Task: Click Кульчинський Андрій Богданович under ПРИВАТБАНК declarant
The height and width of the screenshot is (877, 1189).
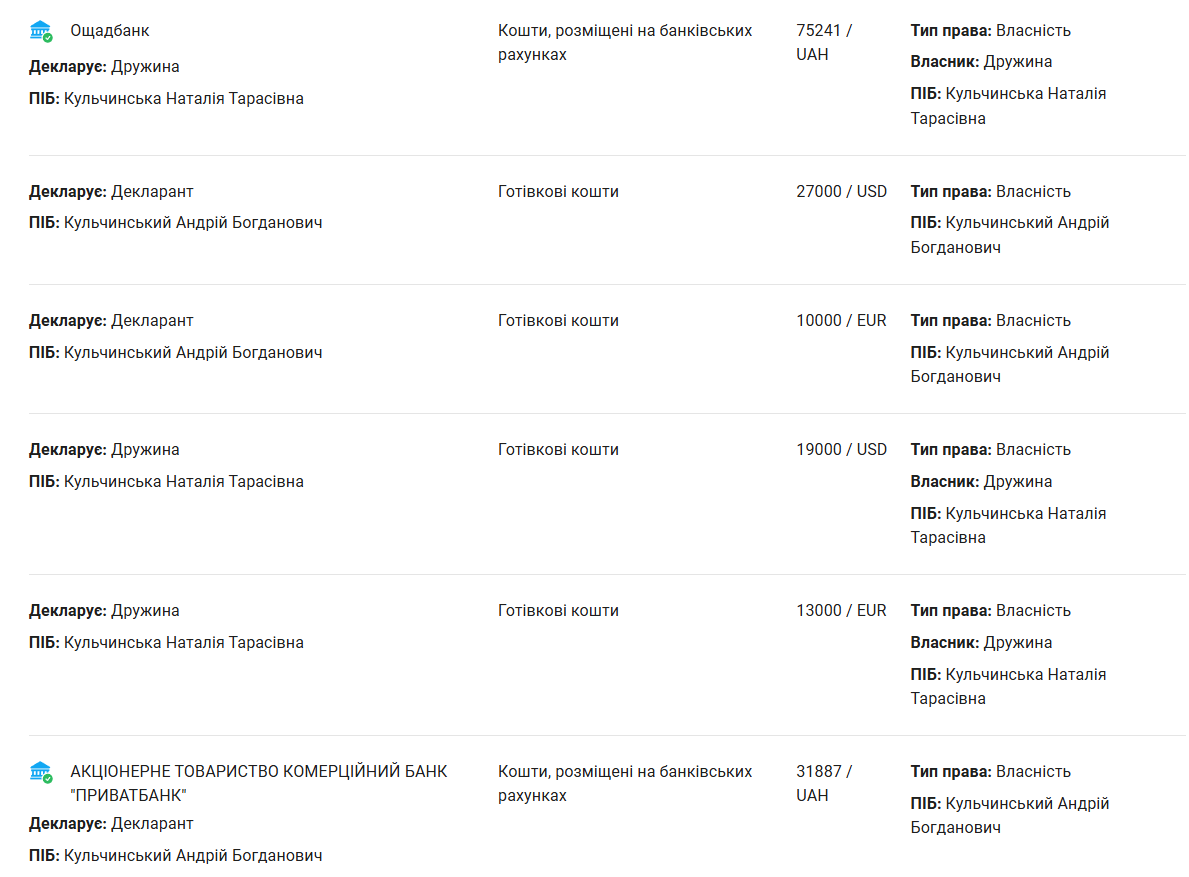Action: tap(193, 855)
